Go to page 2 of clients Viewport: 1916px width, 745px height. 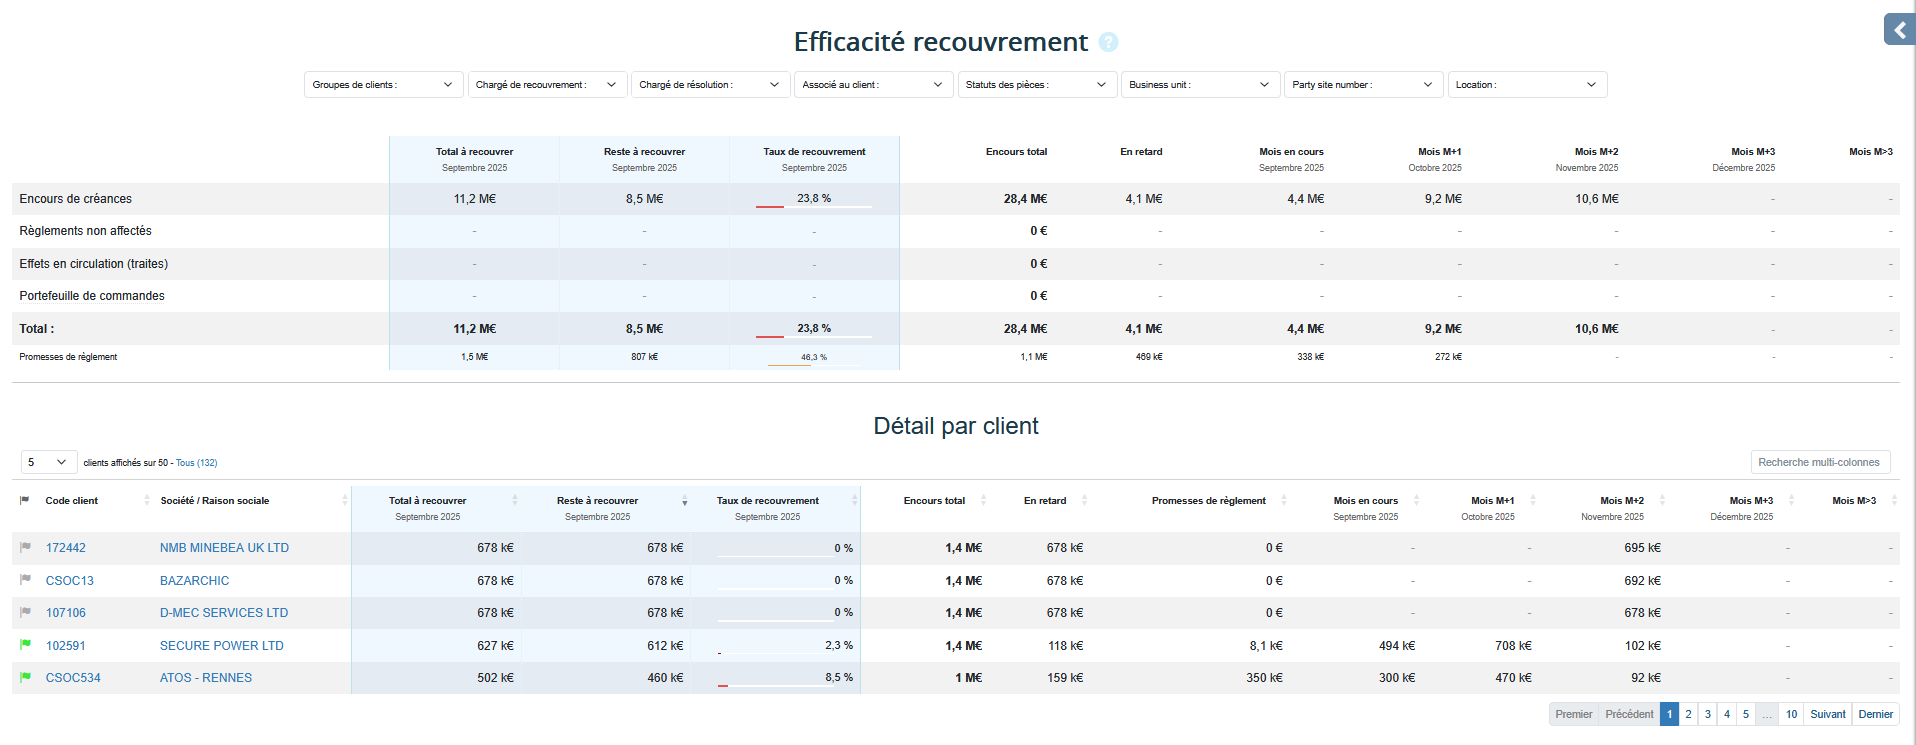(x=1688, y=714)
